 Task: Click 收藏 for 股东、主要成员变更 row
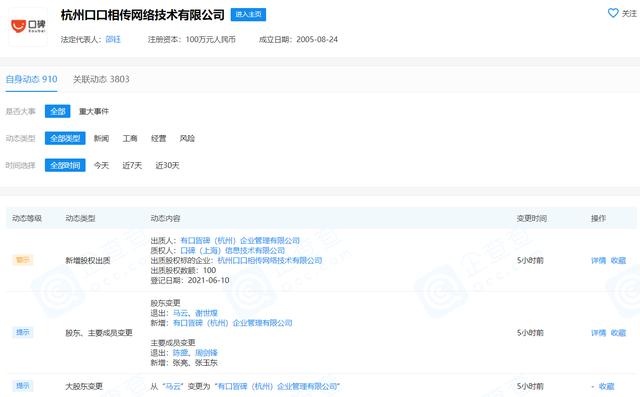tap(618, 333)
